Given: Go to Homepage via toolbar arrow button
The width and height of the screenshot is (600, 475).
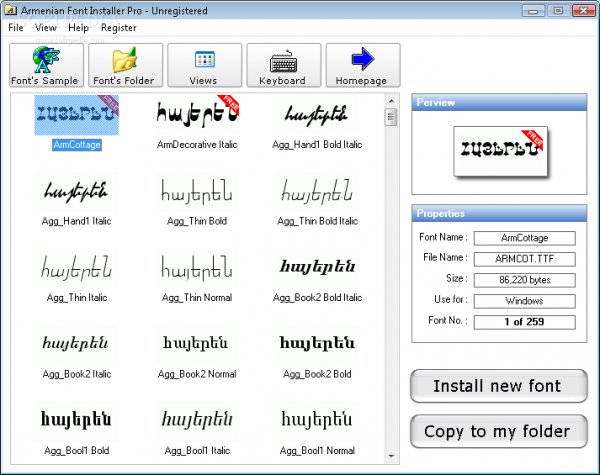Looking at the screenshot, I should tap(363, 65).
